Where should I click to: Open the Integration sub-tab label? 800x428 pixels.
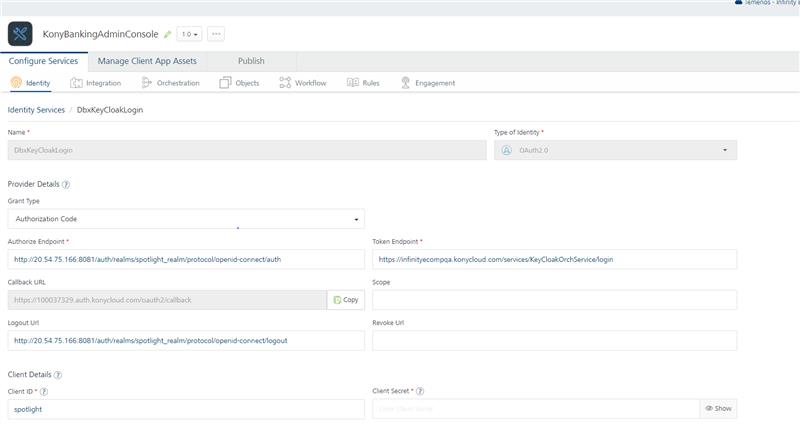click(104, 83)
